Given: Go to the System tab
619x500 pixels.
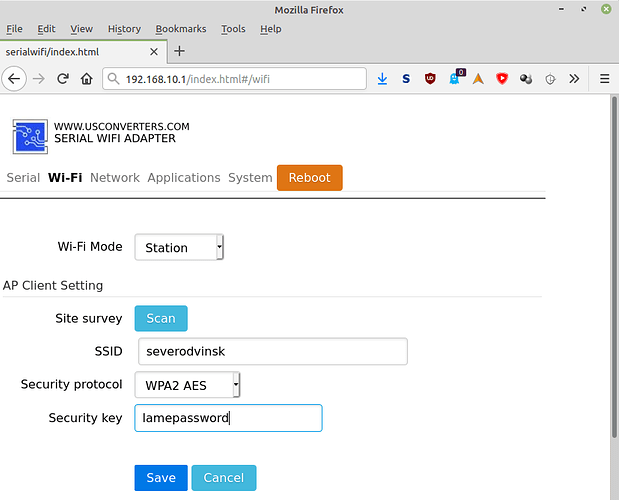Looking at the screenshot, I should (250, 178).
